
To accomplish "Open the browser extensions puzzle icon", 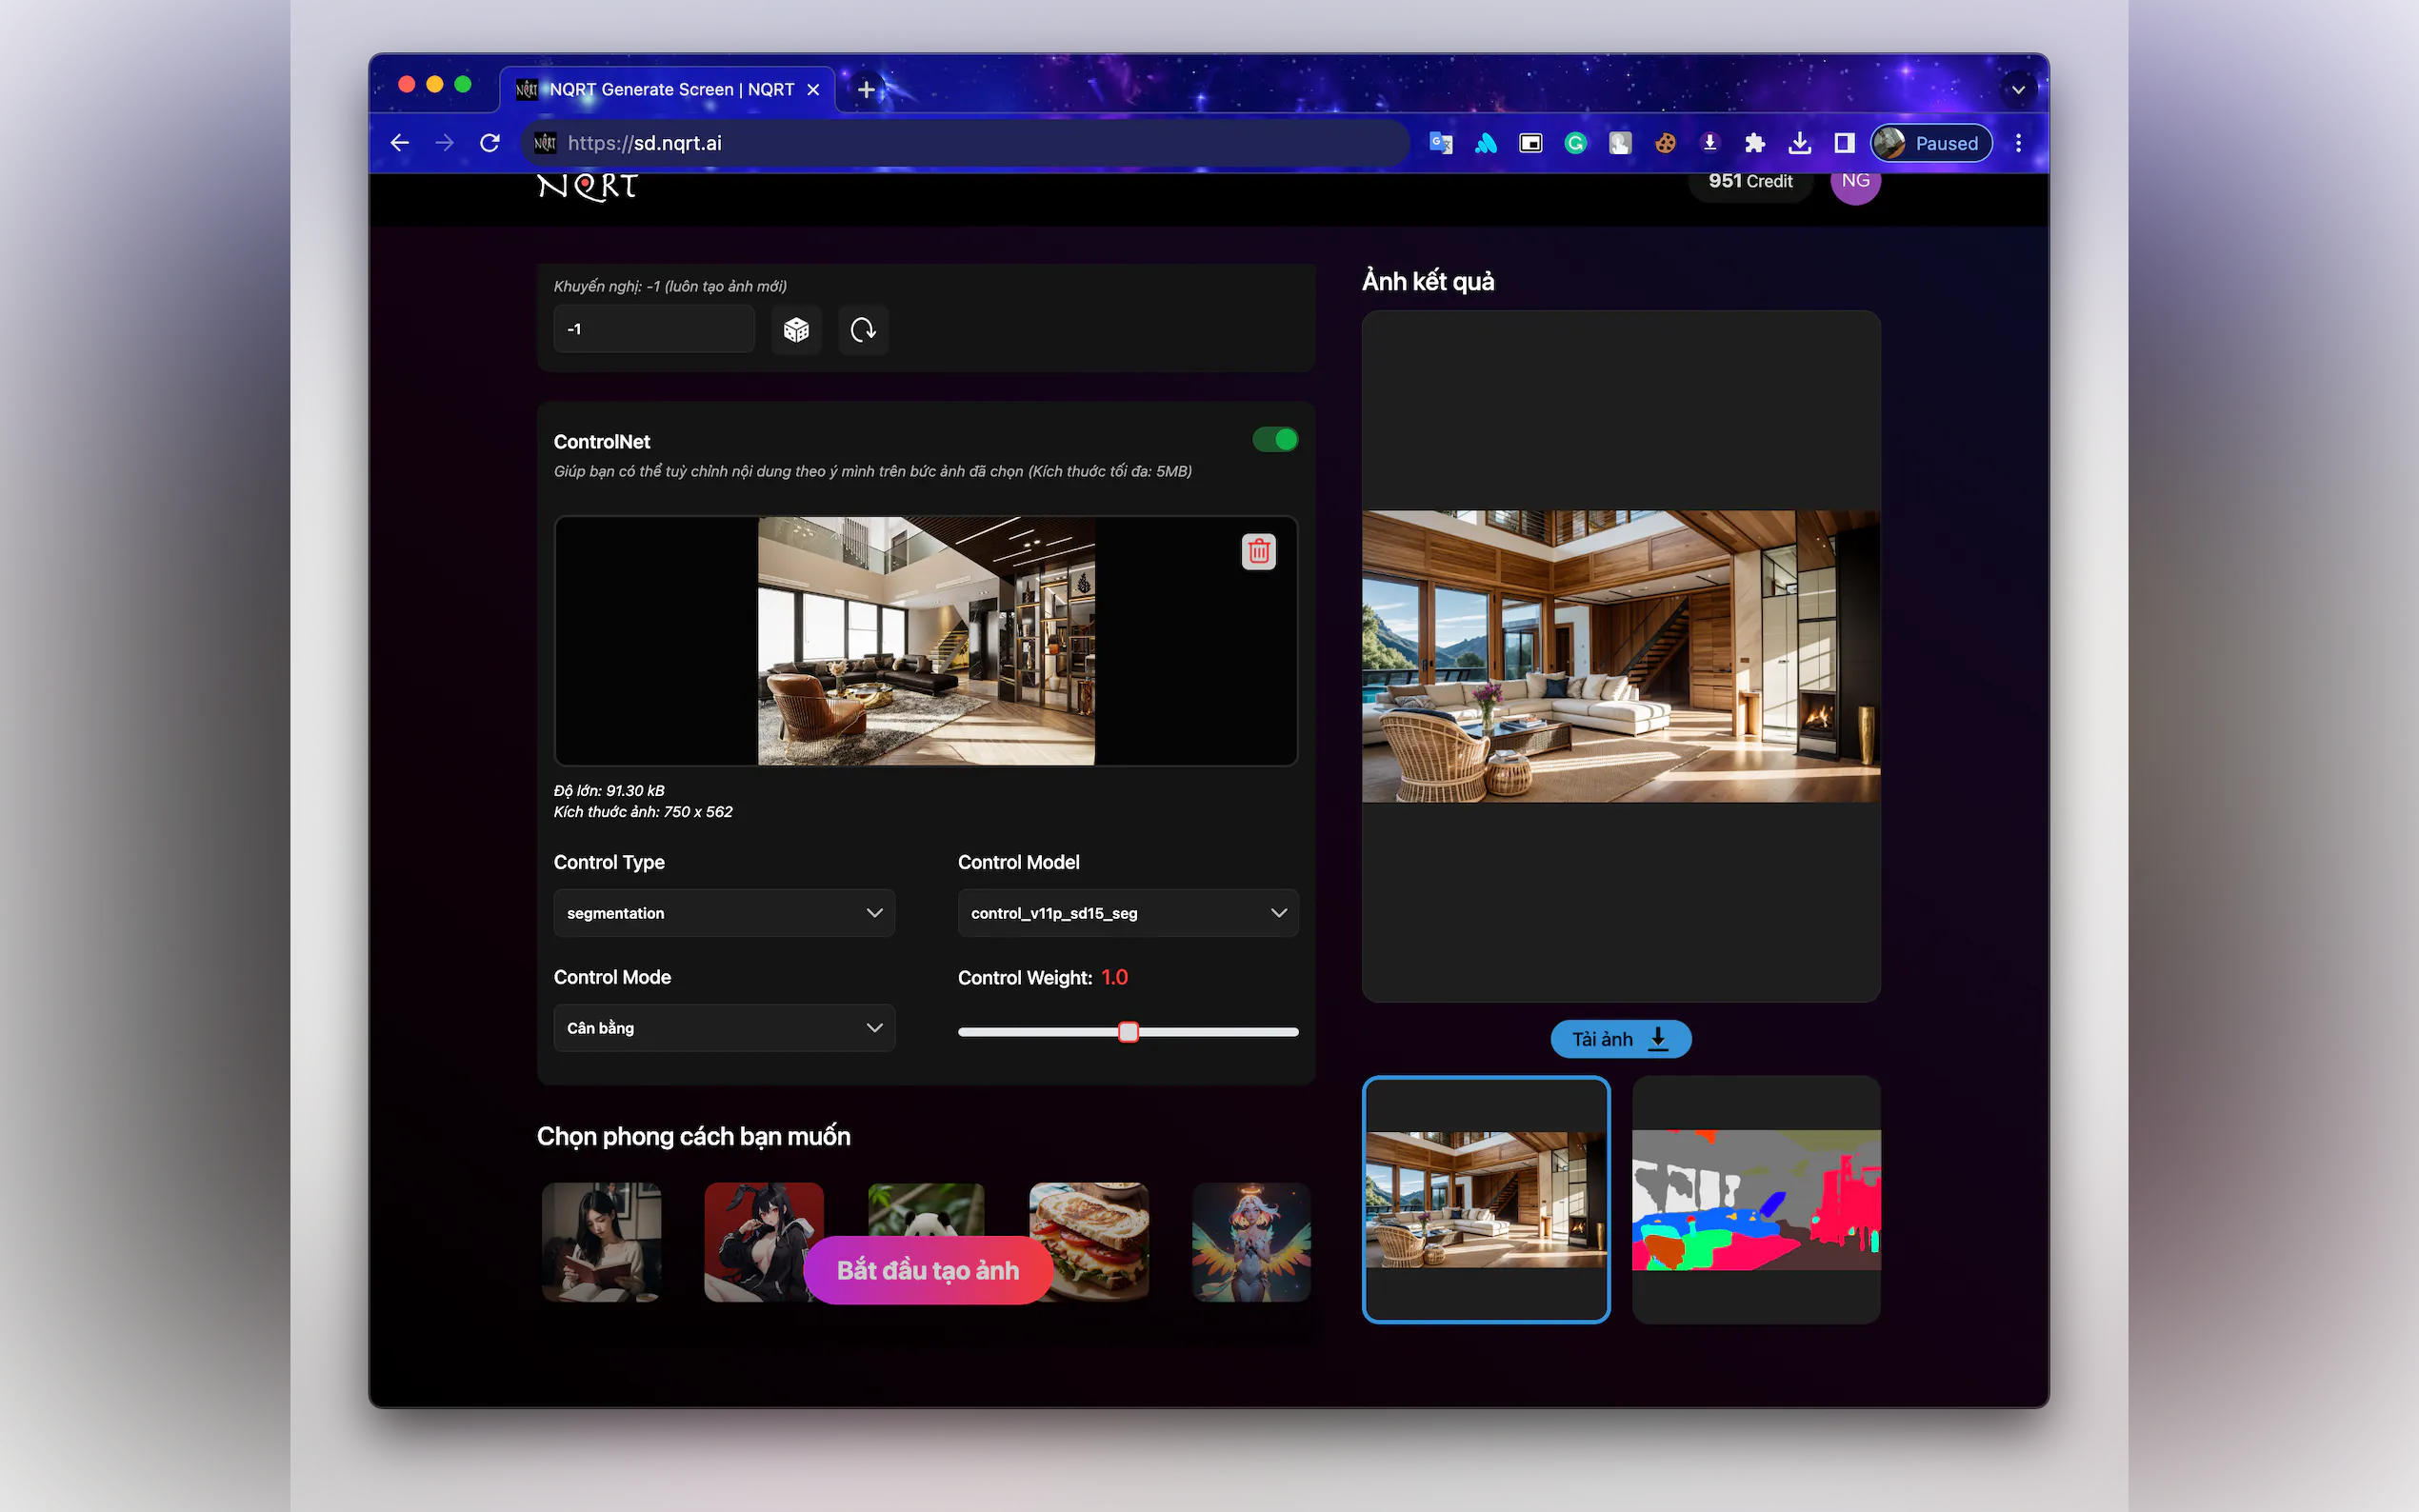I will 1754,143.
